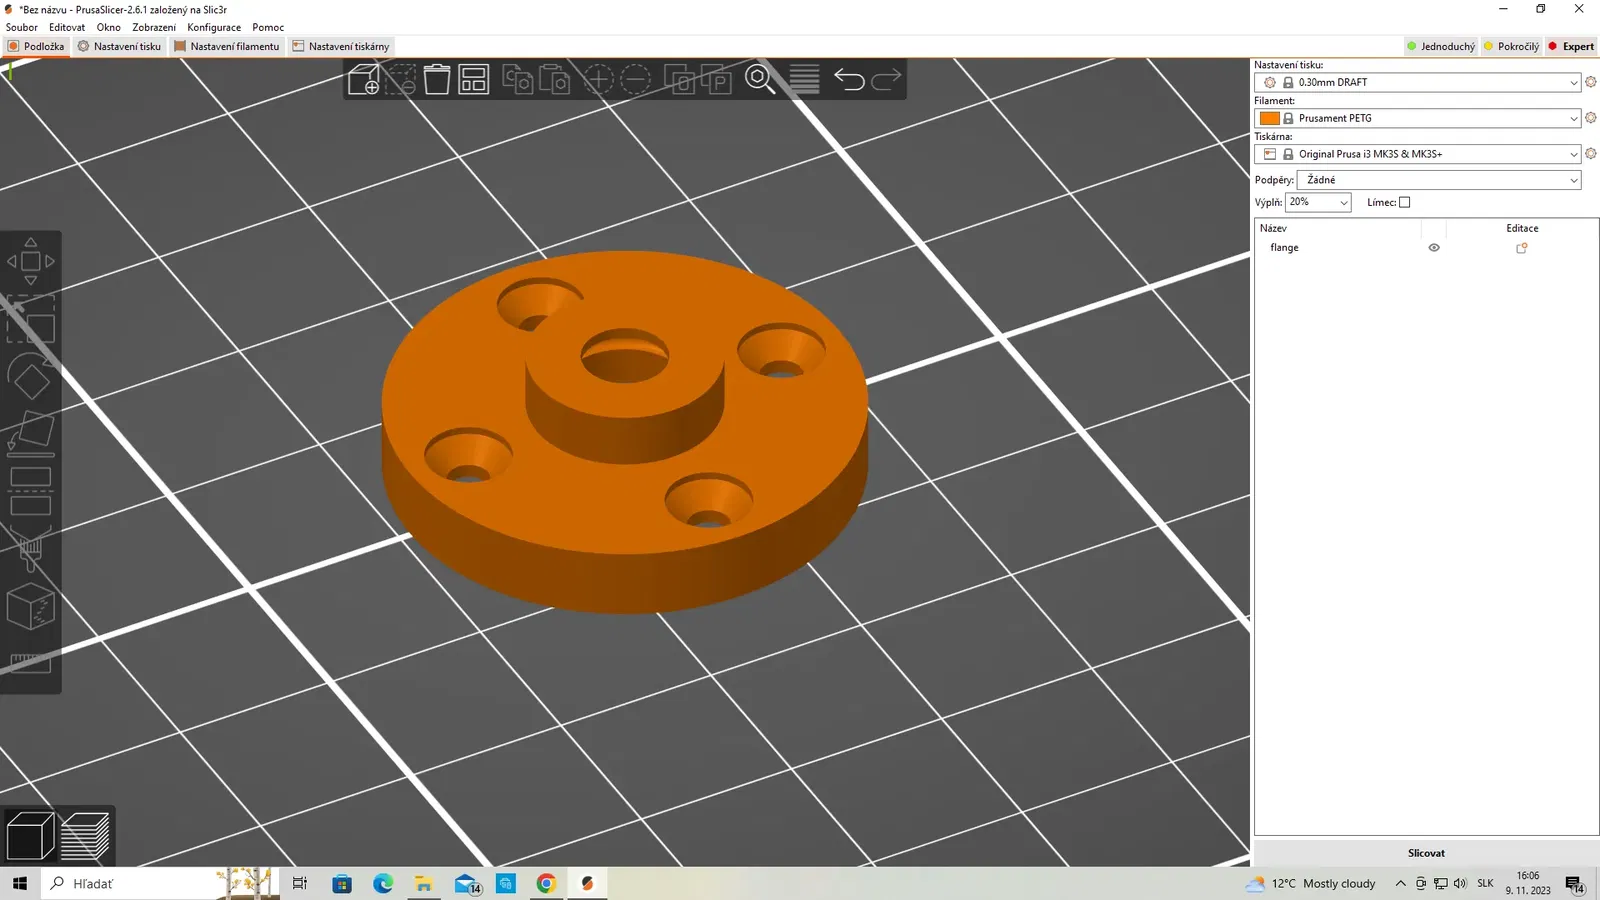This screenshot has width=1600, height=900.
Task: Click the Slicovat button
Action: (1426, 853)
